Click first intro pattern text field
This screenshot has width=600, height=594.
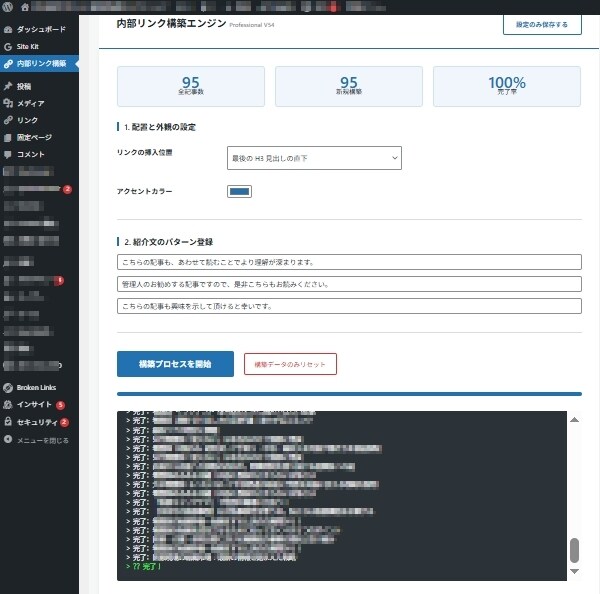pyautogui.click(x=349, y=262)
